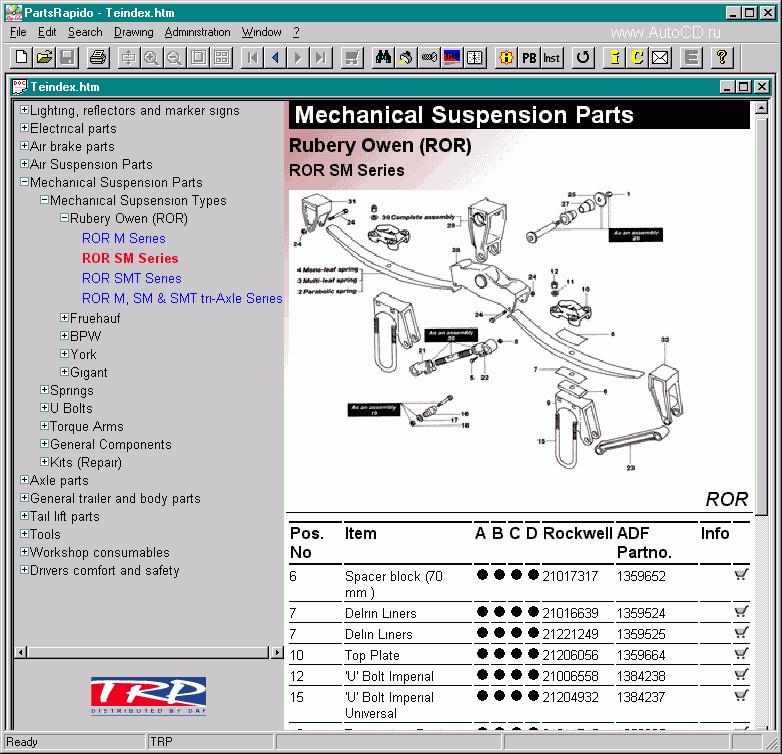This screenshot has height=754, width=782.
Task: Click the content pane scroll up arrow
Action: pyautogui.click(x=761, y=108)
